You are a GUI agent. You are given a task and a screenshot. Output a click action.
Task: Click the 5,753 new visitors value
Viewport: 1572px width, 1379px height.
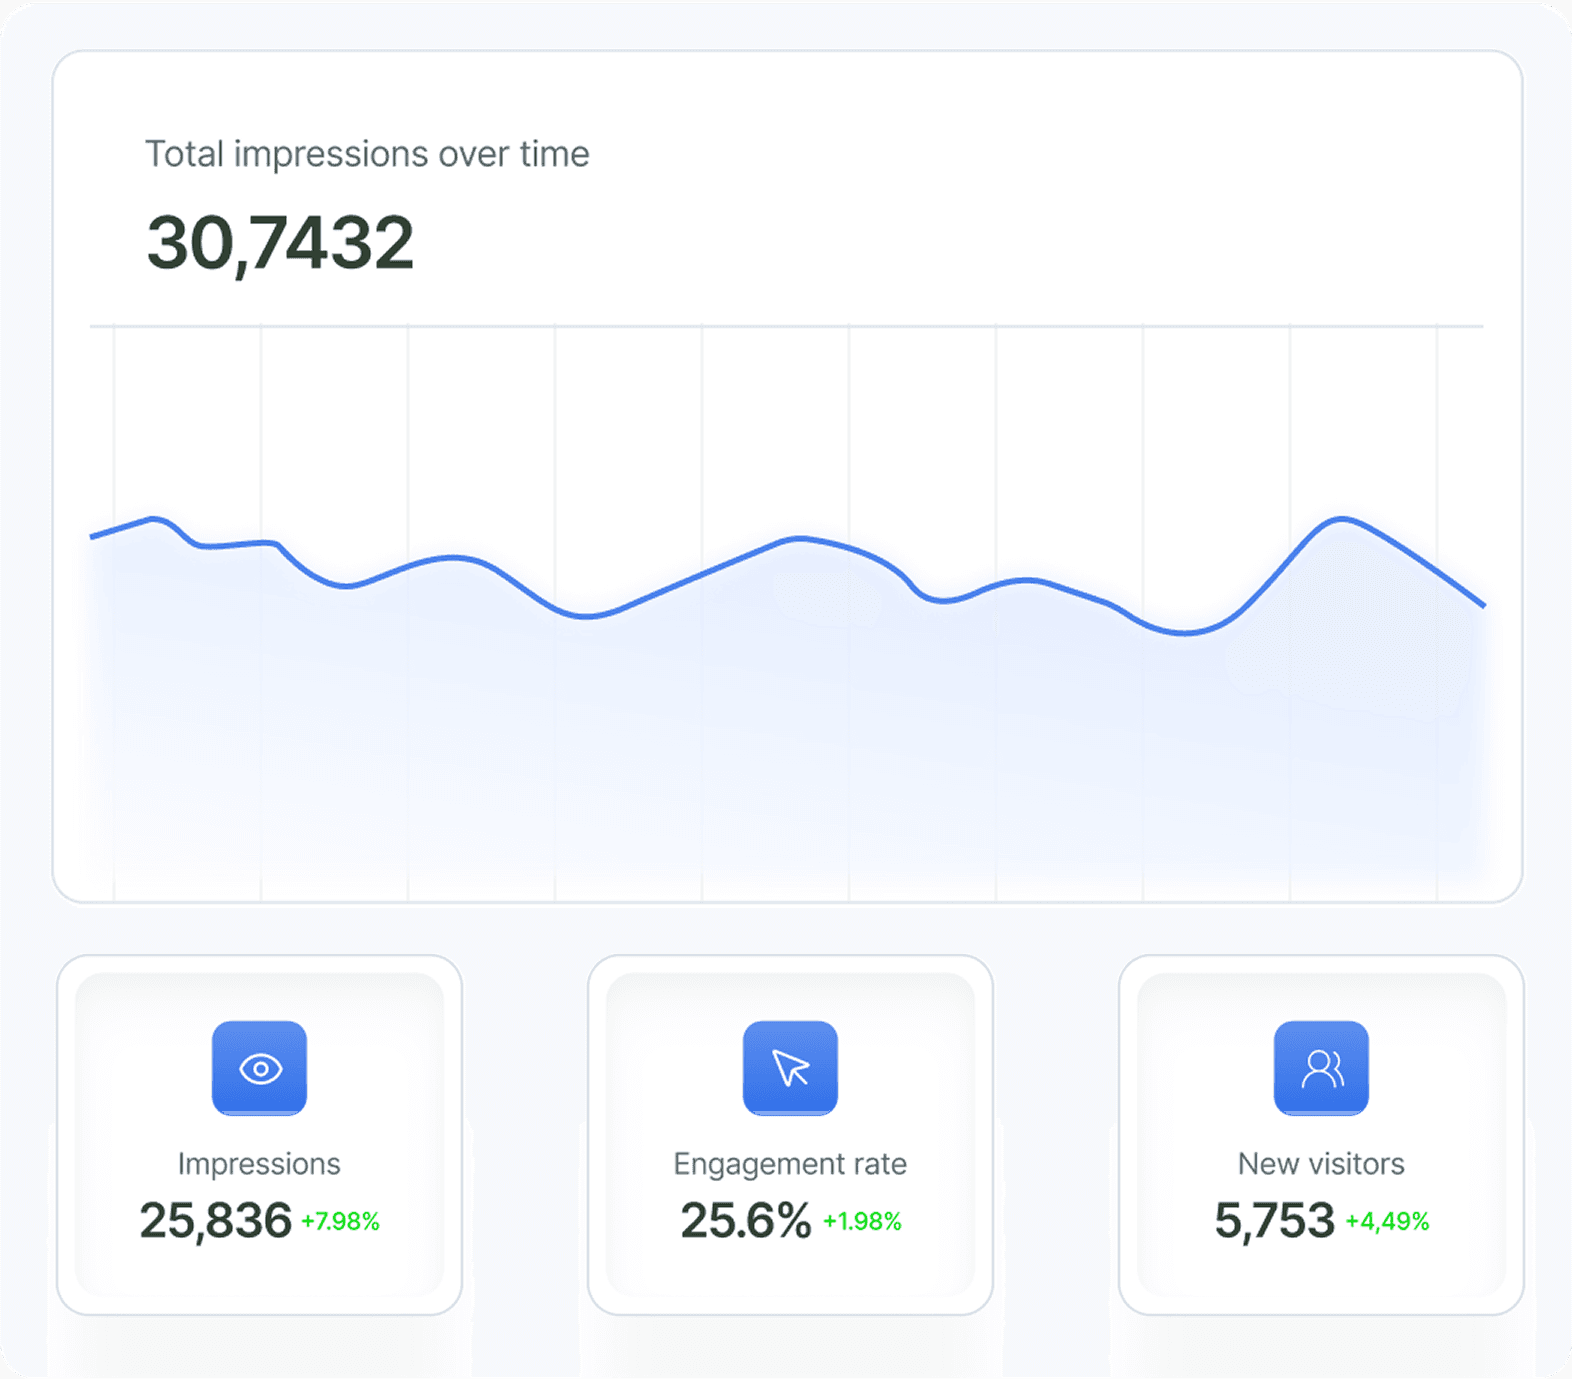(x=1275, y=1221)
